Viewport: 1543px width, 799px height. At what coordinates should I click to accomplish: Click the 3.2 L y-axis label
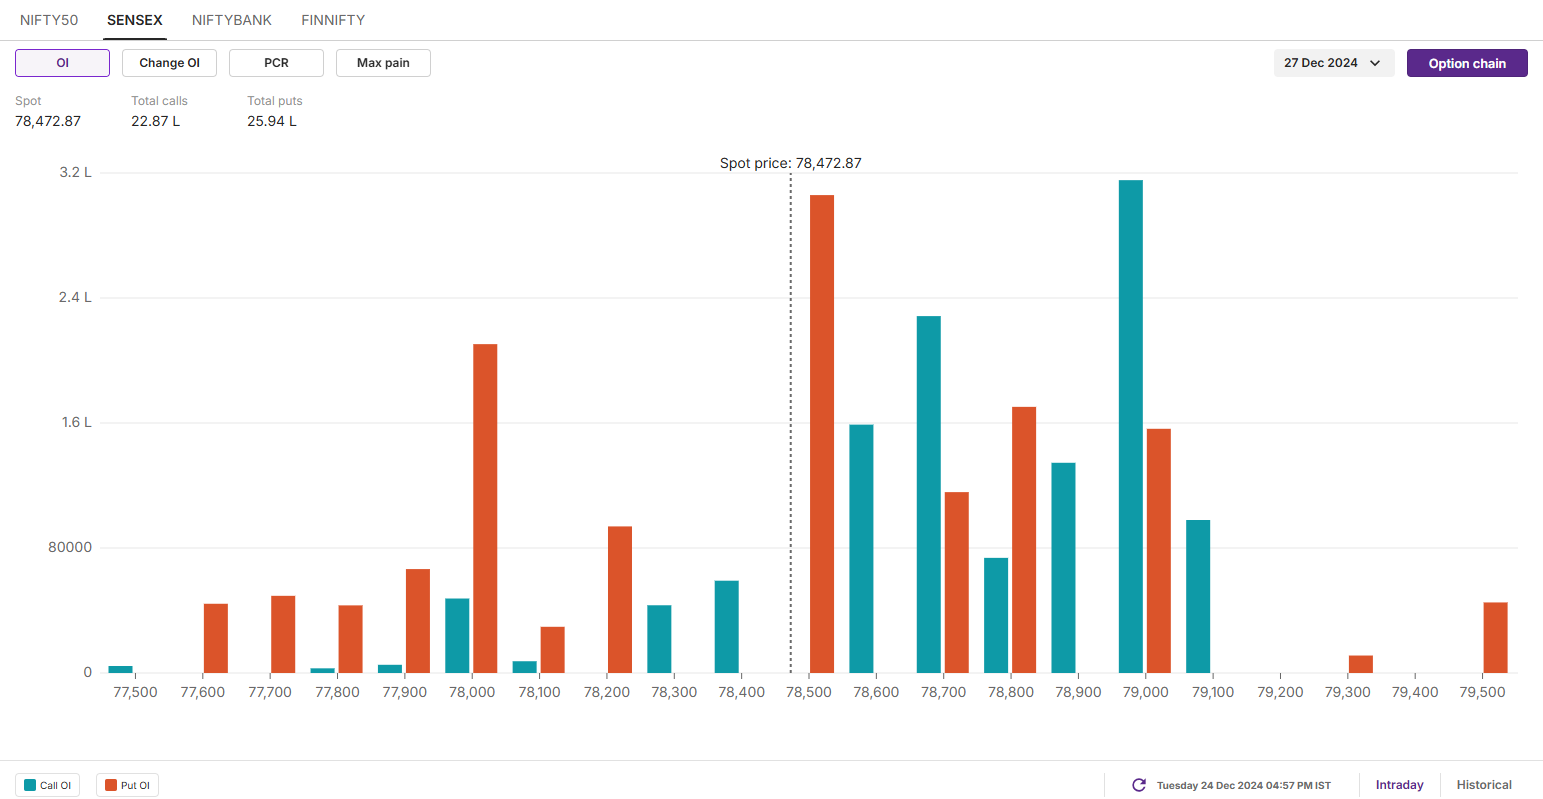(75, 172)
